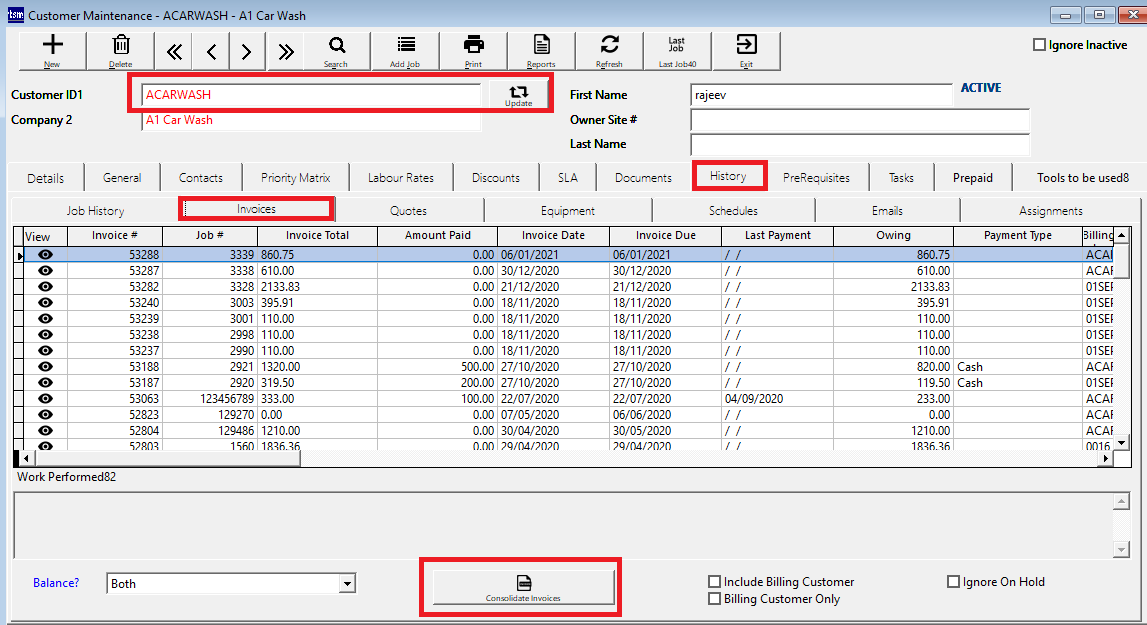This screenshot has width=1147, height=625.
Task: Click into the Last Name field
Action: click(859, 144)
